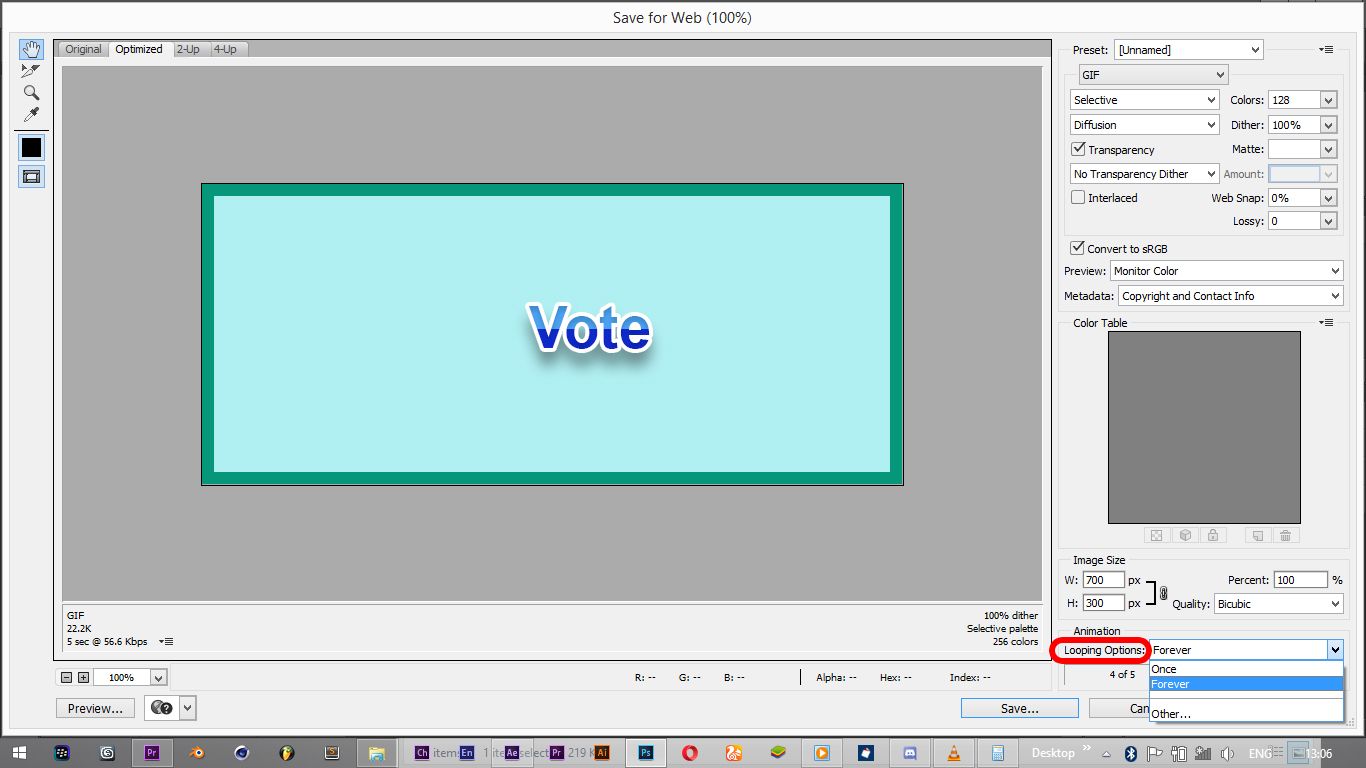Click the map to transparent icon
This screenshot has width=1366, height=768.
1156,536
